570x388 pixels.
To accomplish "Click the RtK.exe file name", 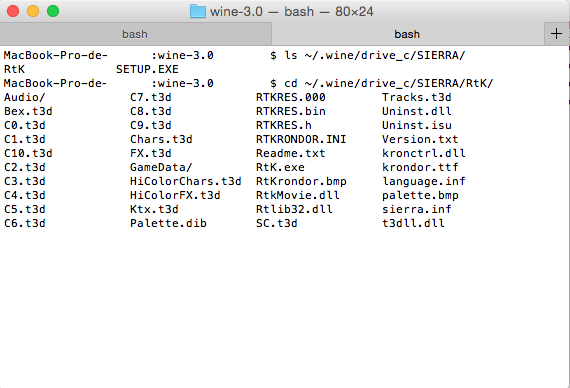I will (x=280, y=167).
